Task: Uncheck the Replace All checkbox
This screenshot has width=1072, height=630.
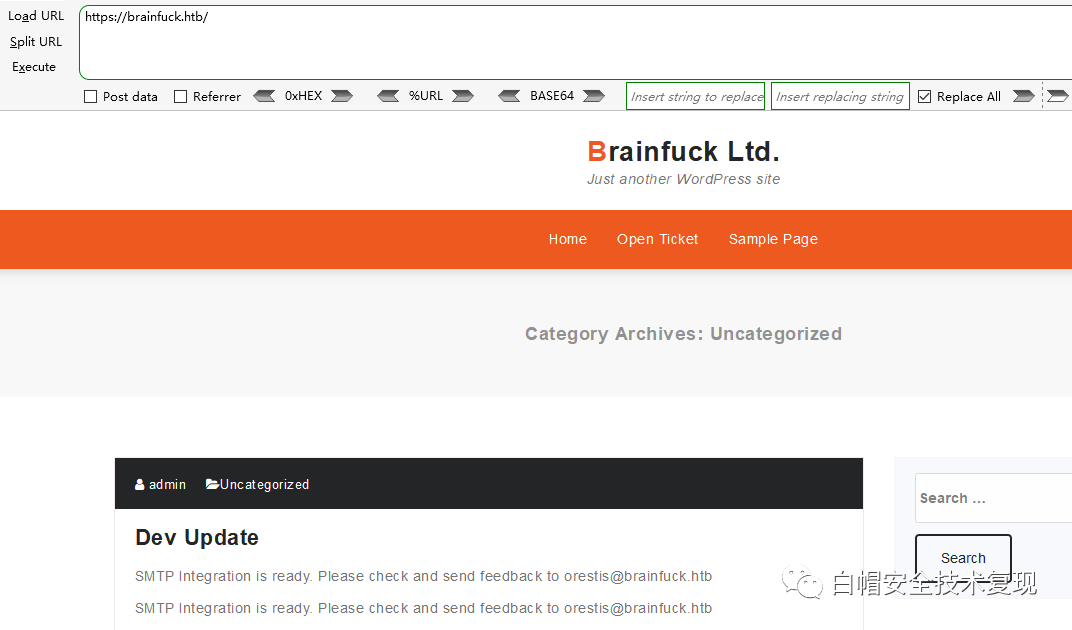Action: click(924, 97)
